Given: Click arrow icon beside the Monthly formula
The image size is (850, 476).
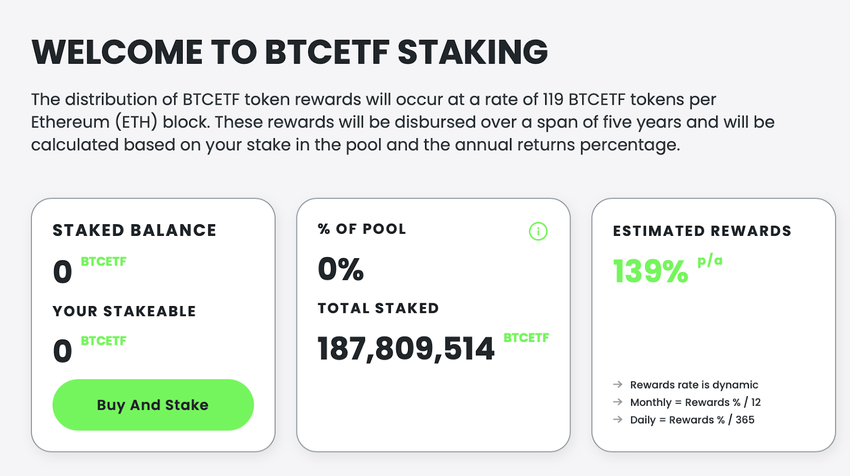Looking at the screenshot, I should (x=619, y=402).
